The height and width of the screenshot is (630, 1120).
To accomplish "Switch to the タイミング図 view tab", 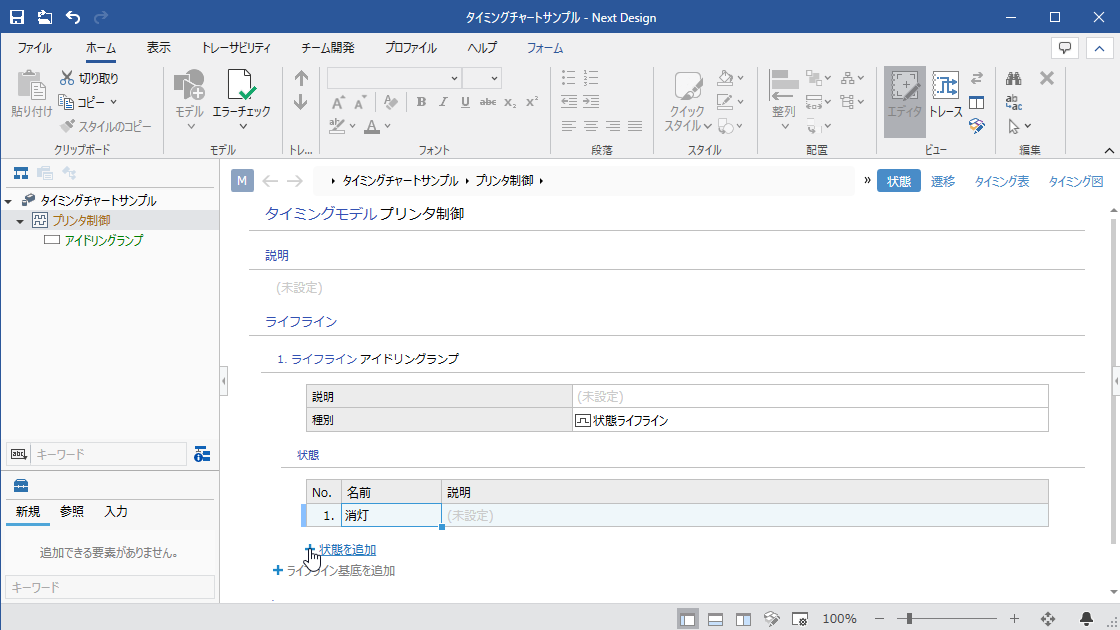I will [x=1076, y=181].
